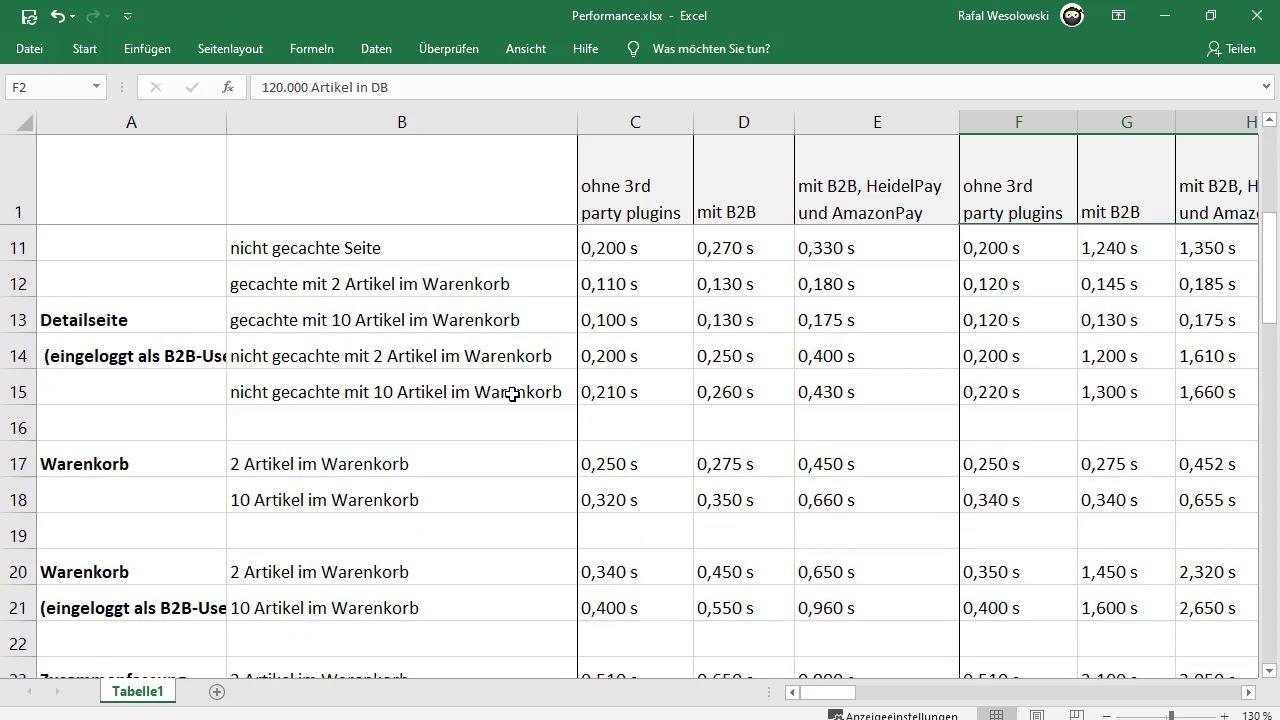Click the zoom in plus button
1280x720 pixels.
[x=1225, y=715]
